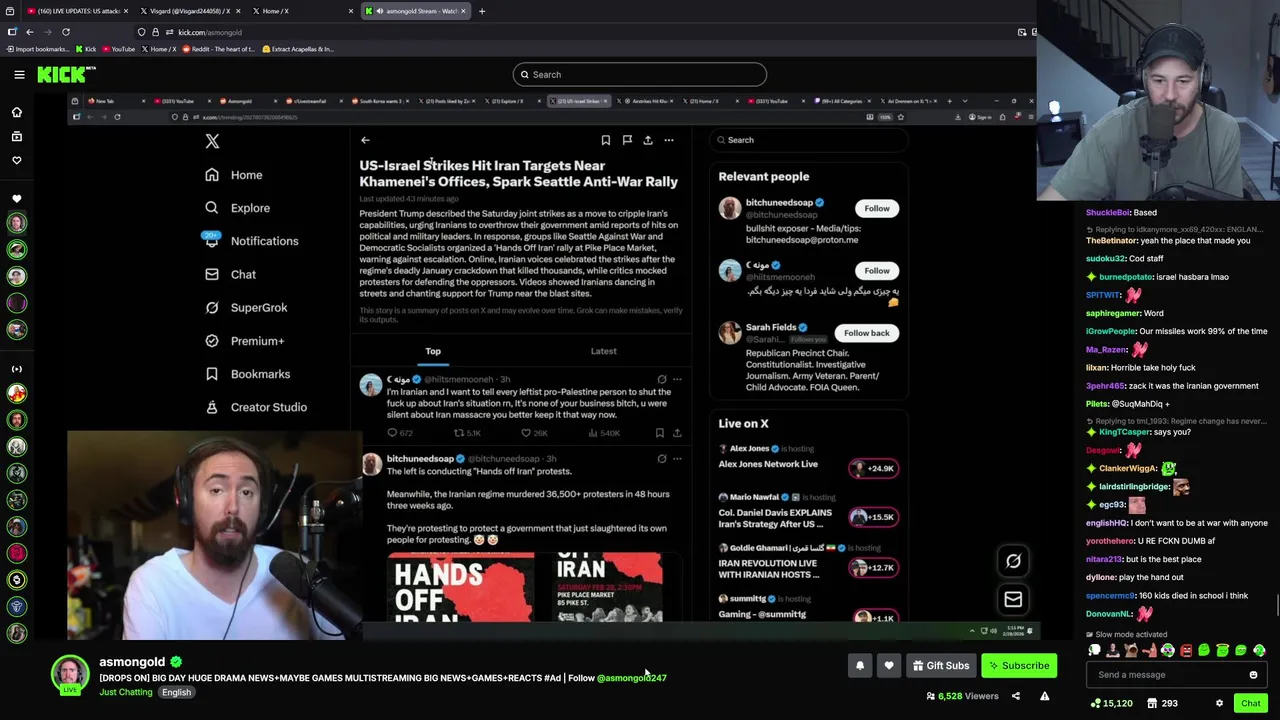Share the stream via share icon
Image resolution: width=1280 pixels, height=720 pixels.
pos(1015,696)
